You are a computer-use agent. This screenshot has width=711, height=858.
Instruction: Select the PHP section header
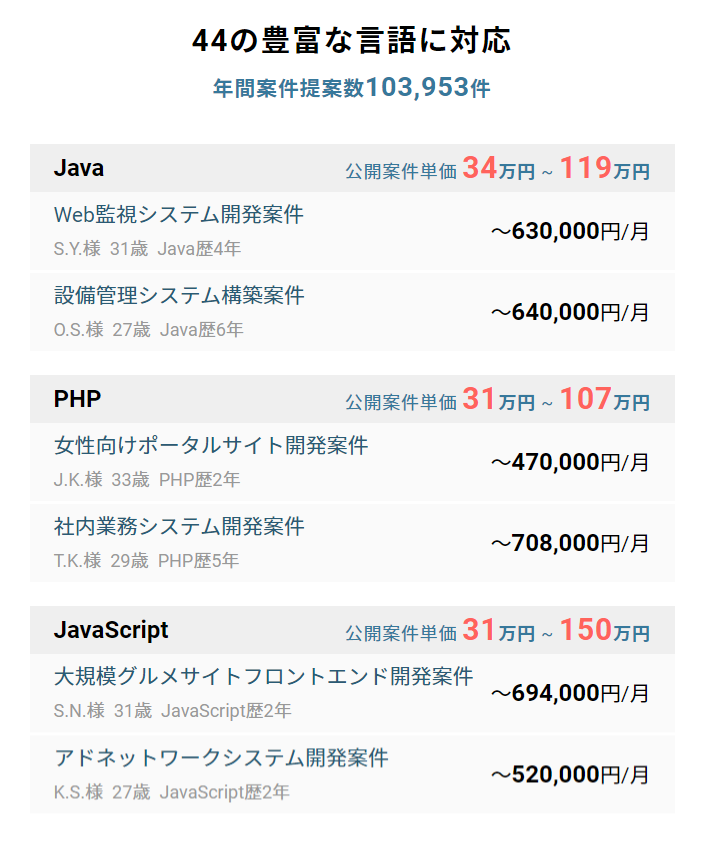pos(352,399)
